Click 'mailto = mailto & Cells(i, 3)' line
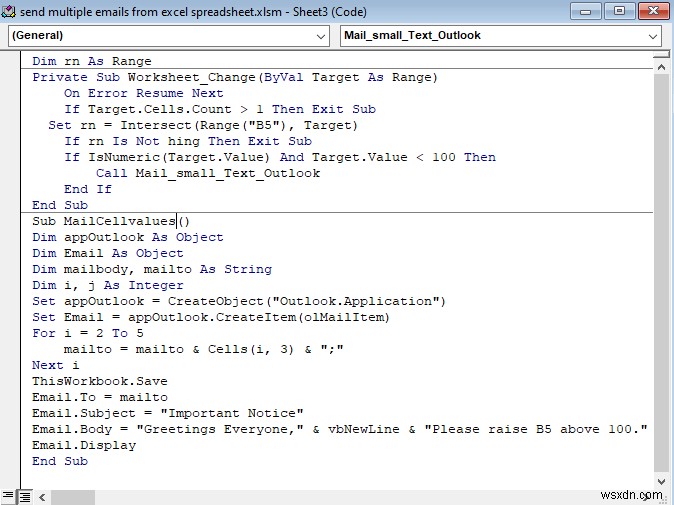Image resolution: width=674 pixels, height=505 pixels. coord(204,349)
